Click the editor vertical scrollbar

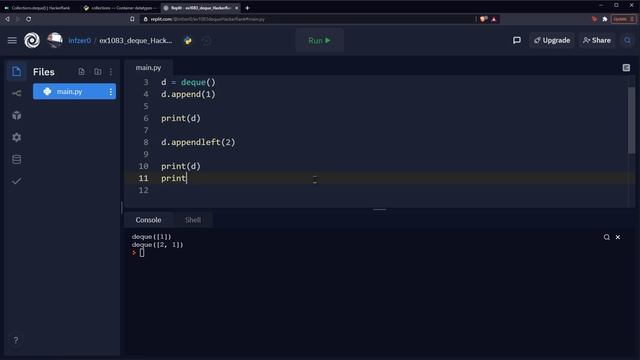pos(631,120)
